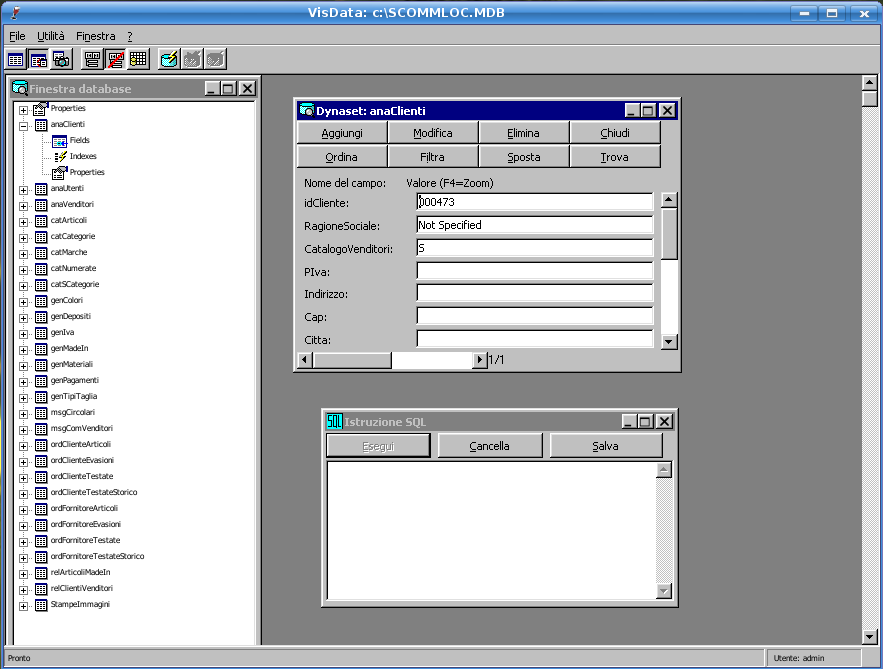883x669 pixels.
Task: Click the Chiudi button in Dynaset window
Action: tap(614, 133)
